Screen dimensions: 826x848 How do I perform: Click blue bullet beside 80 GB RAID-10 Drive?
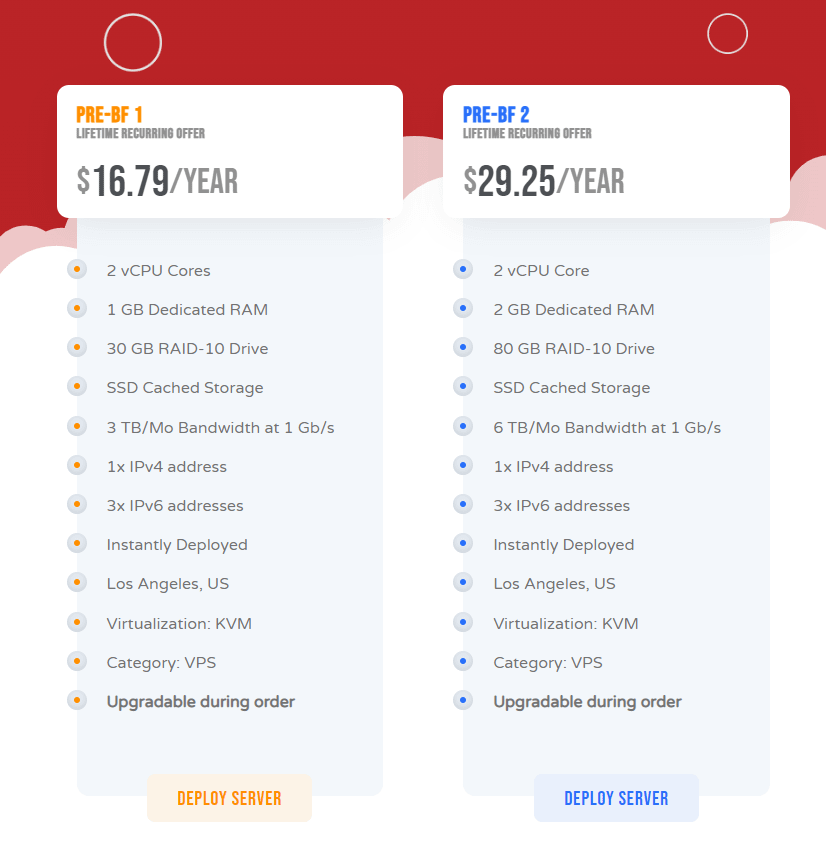[x=463, y=348]
